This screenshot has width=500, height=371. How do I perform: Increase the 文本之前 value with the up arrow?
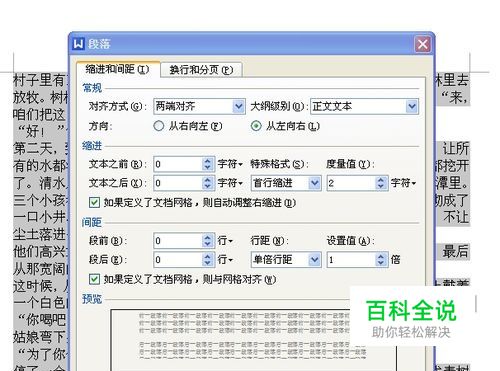point(208,161)
